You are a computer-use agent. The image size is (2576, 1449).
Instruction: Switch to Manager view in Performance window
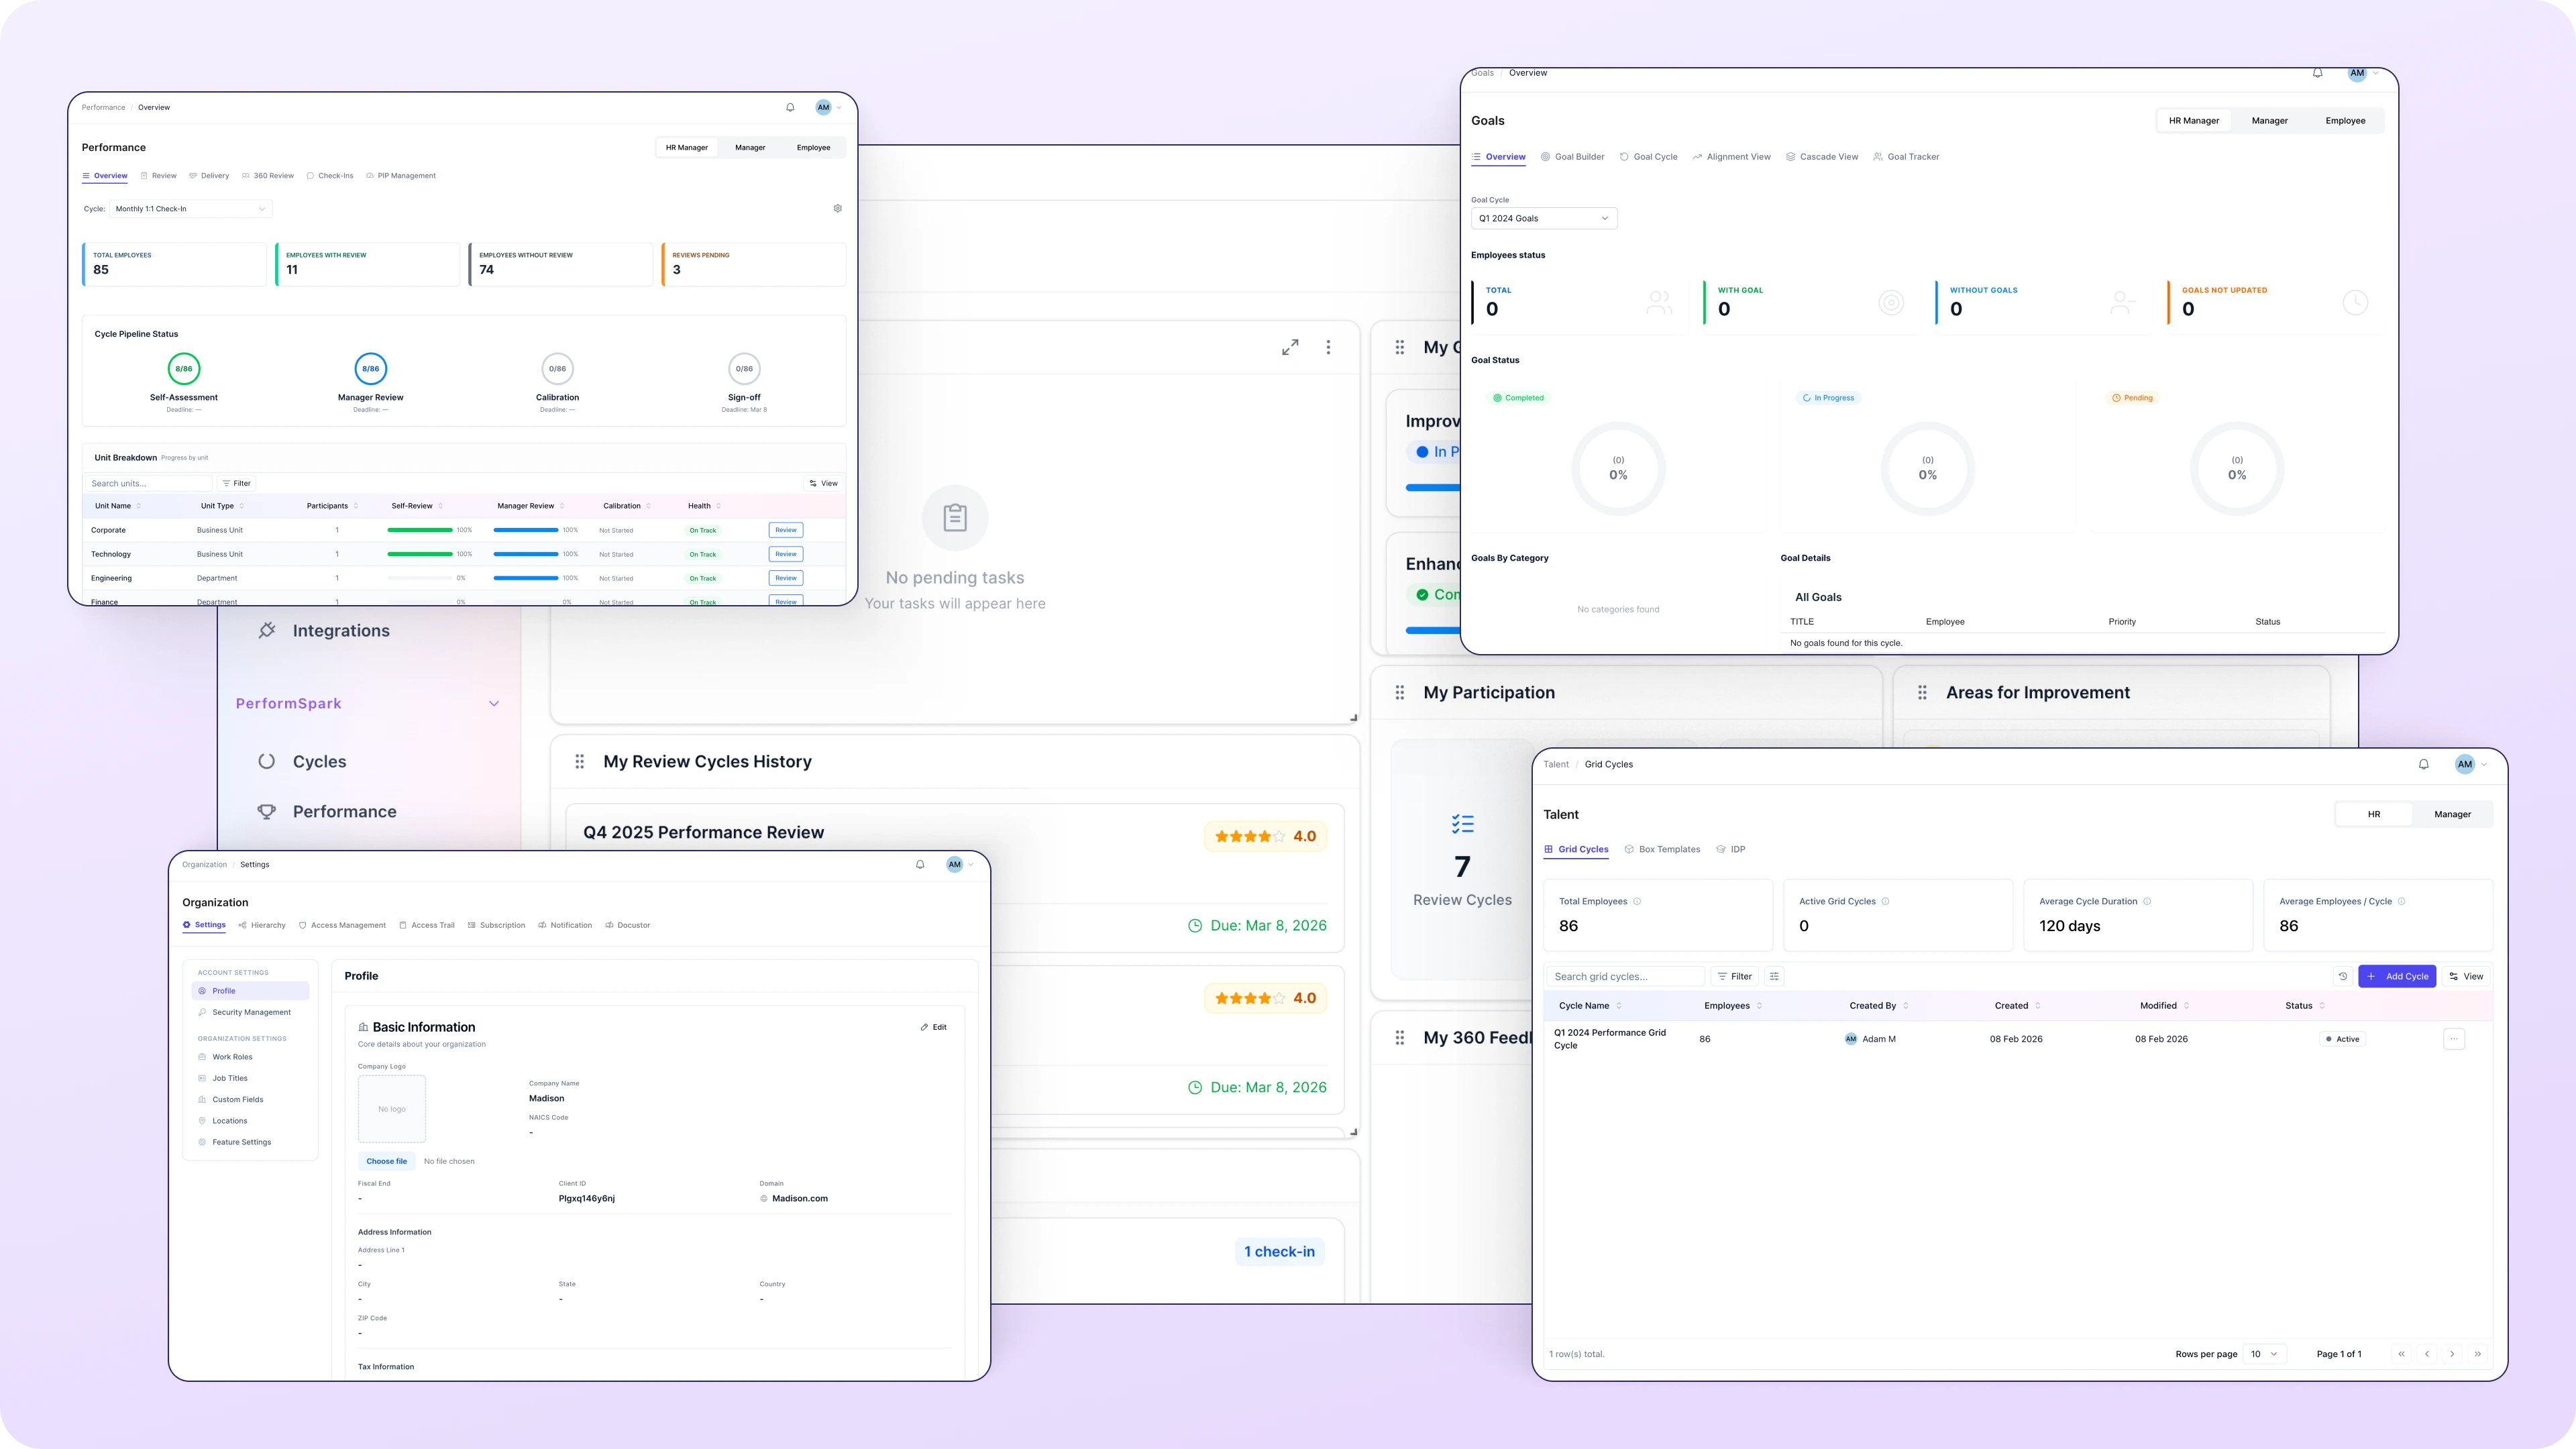(x=750, y=147)
